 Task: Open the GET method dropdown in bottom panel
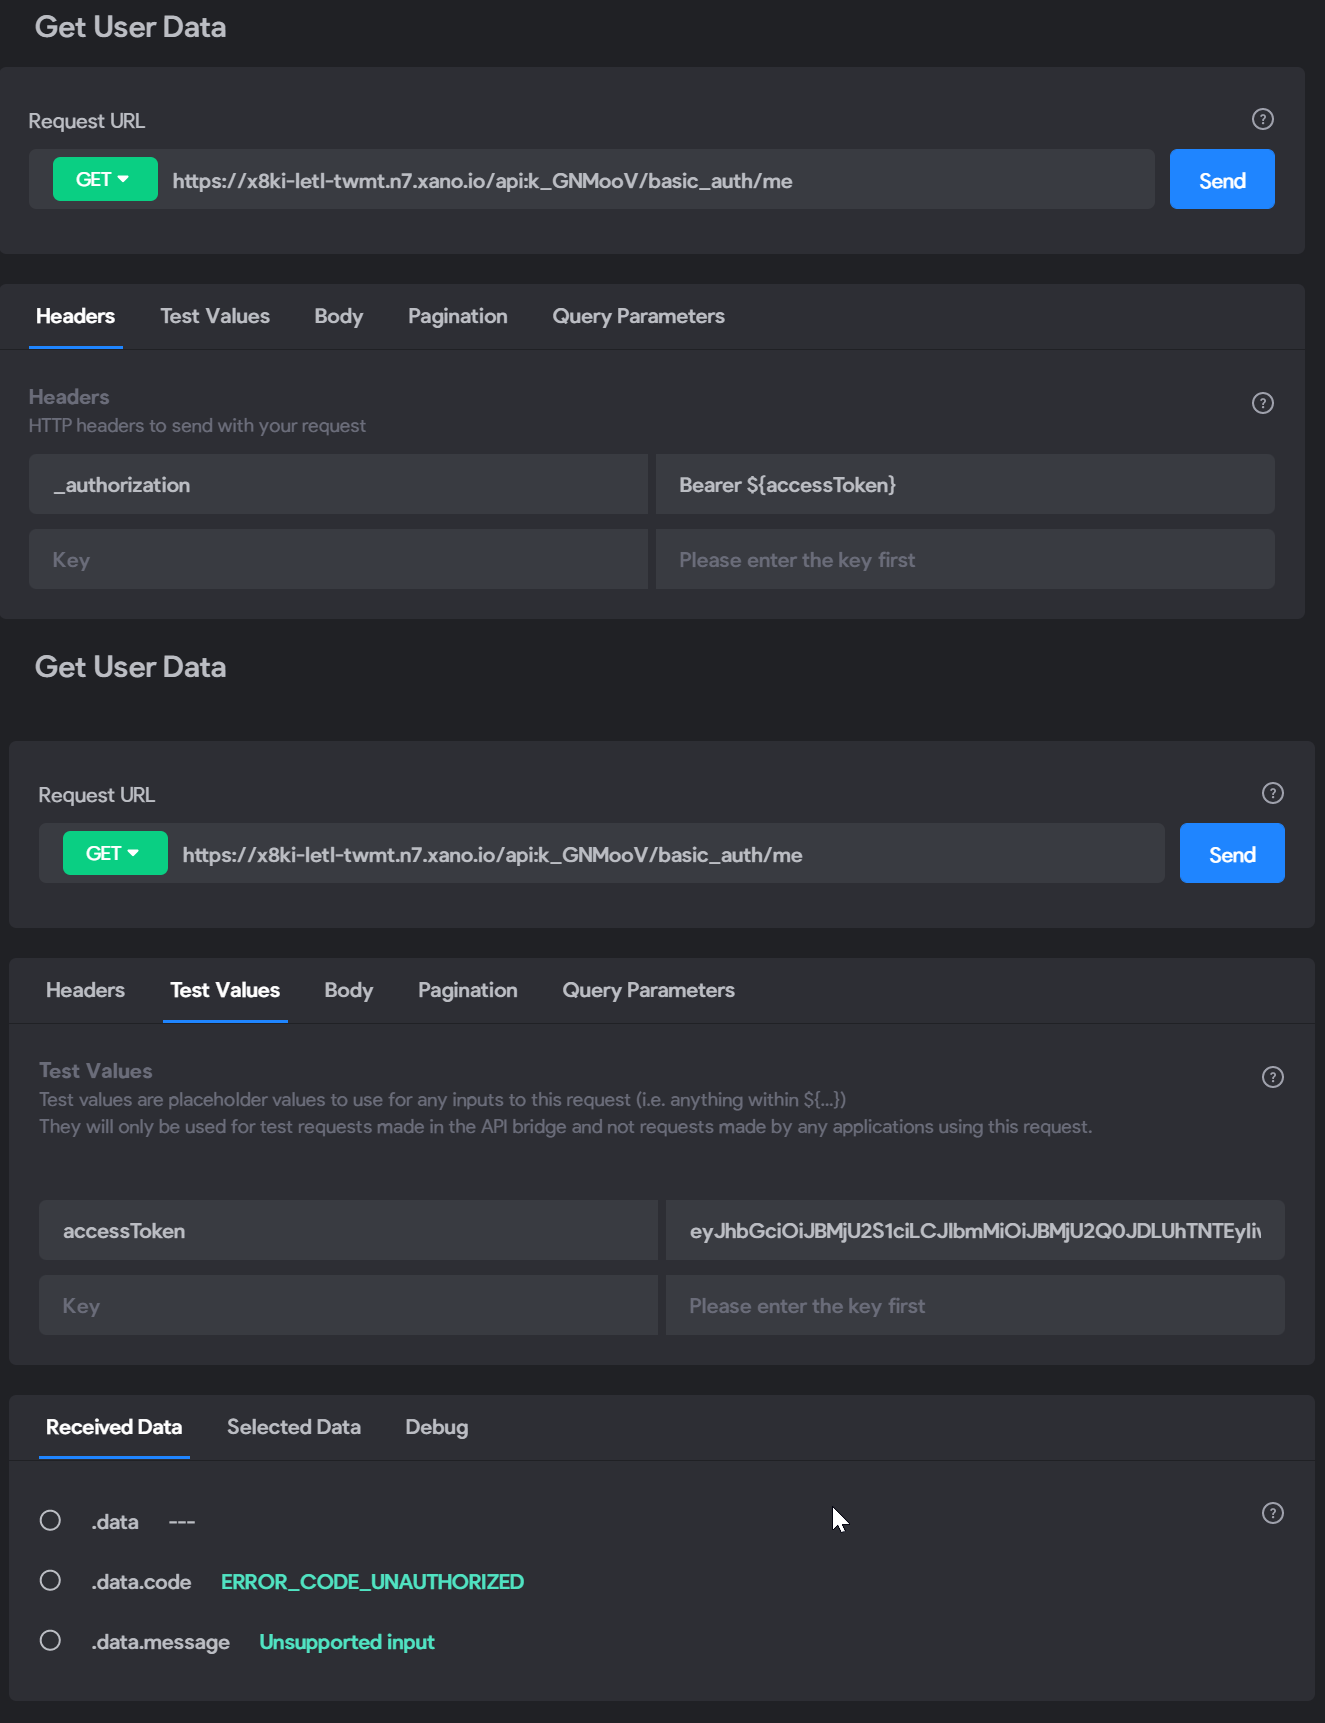point(115,853)
